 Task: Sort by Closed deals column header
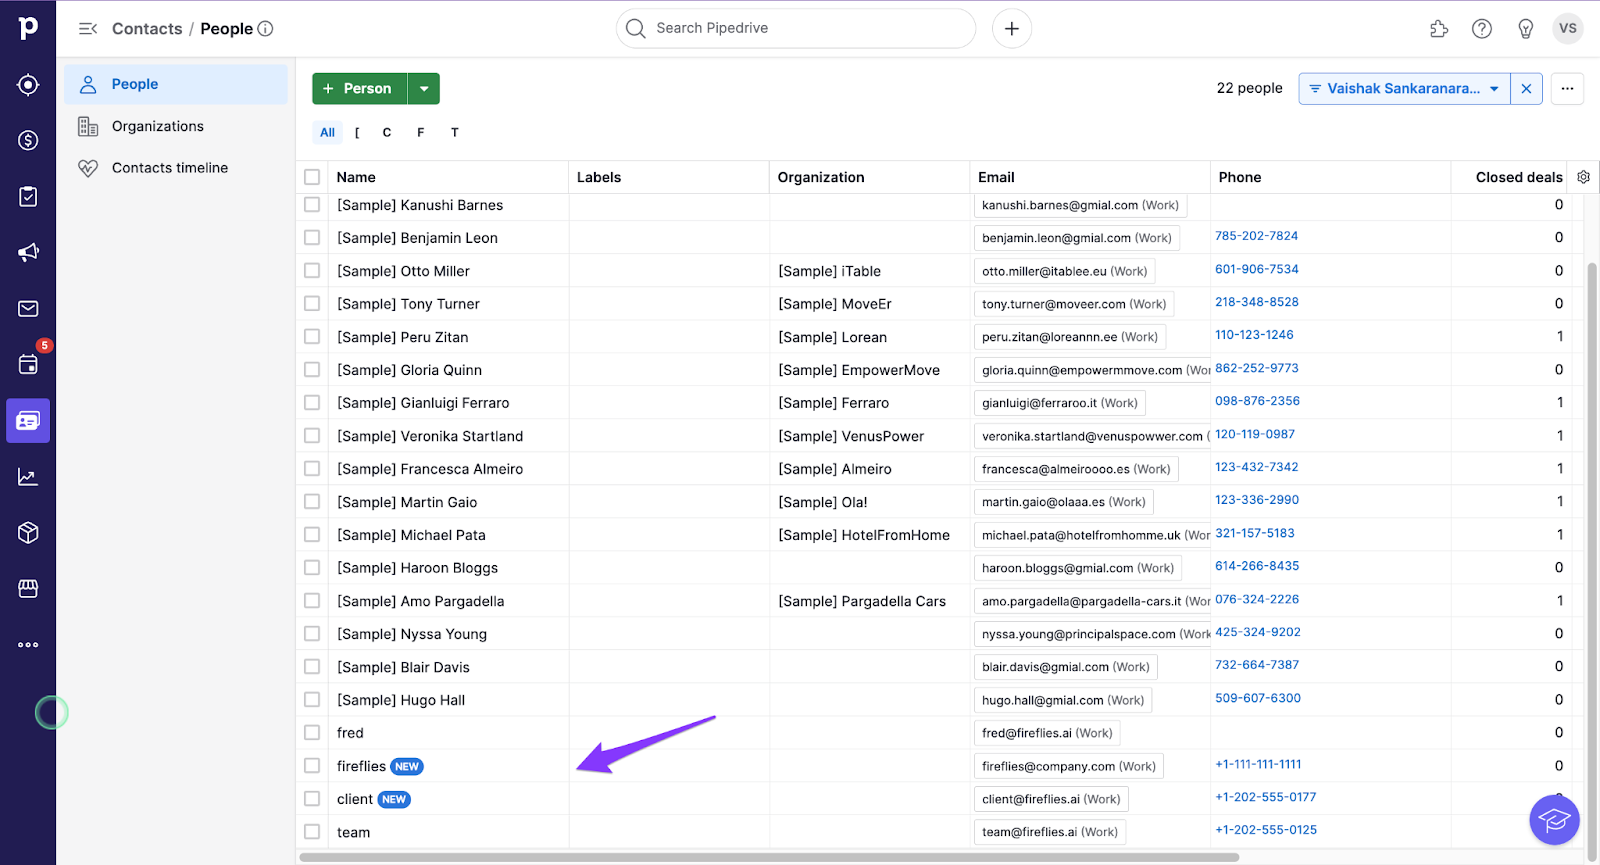pyautogui.click(x=1519, y=177)
